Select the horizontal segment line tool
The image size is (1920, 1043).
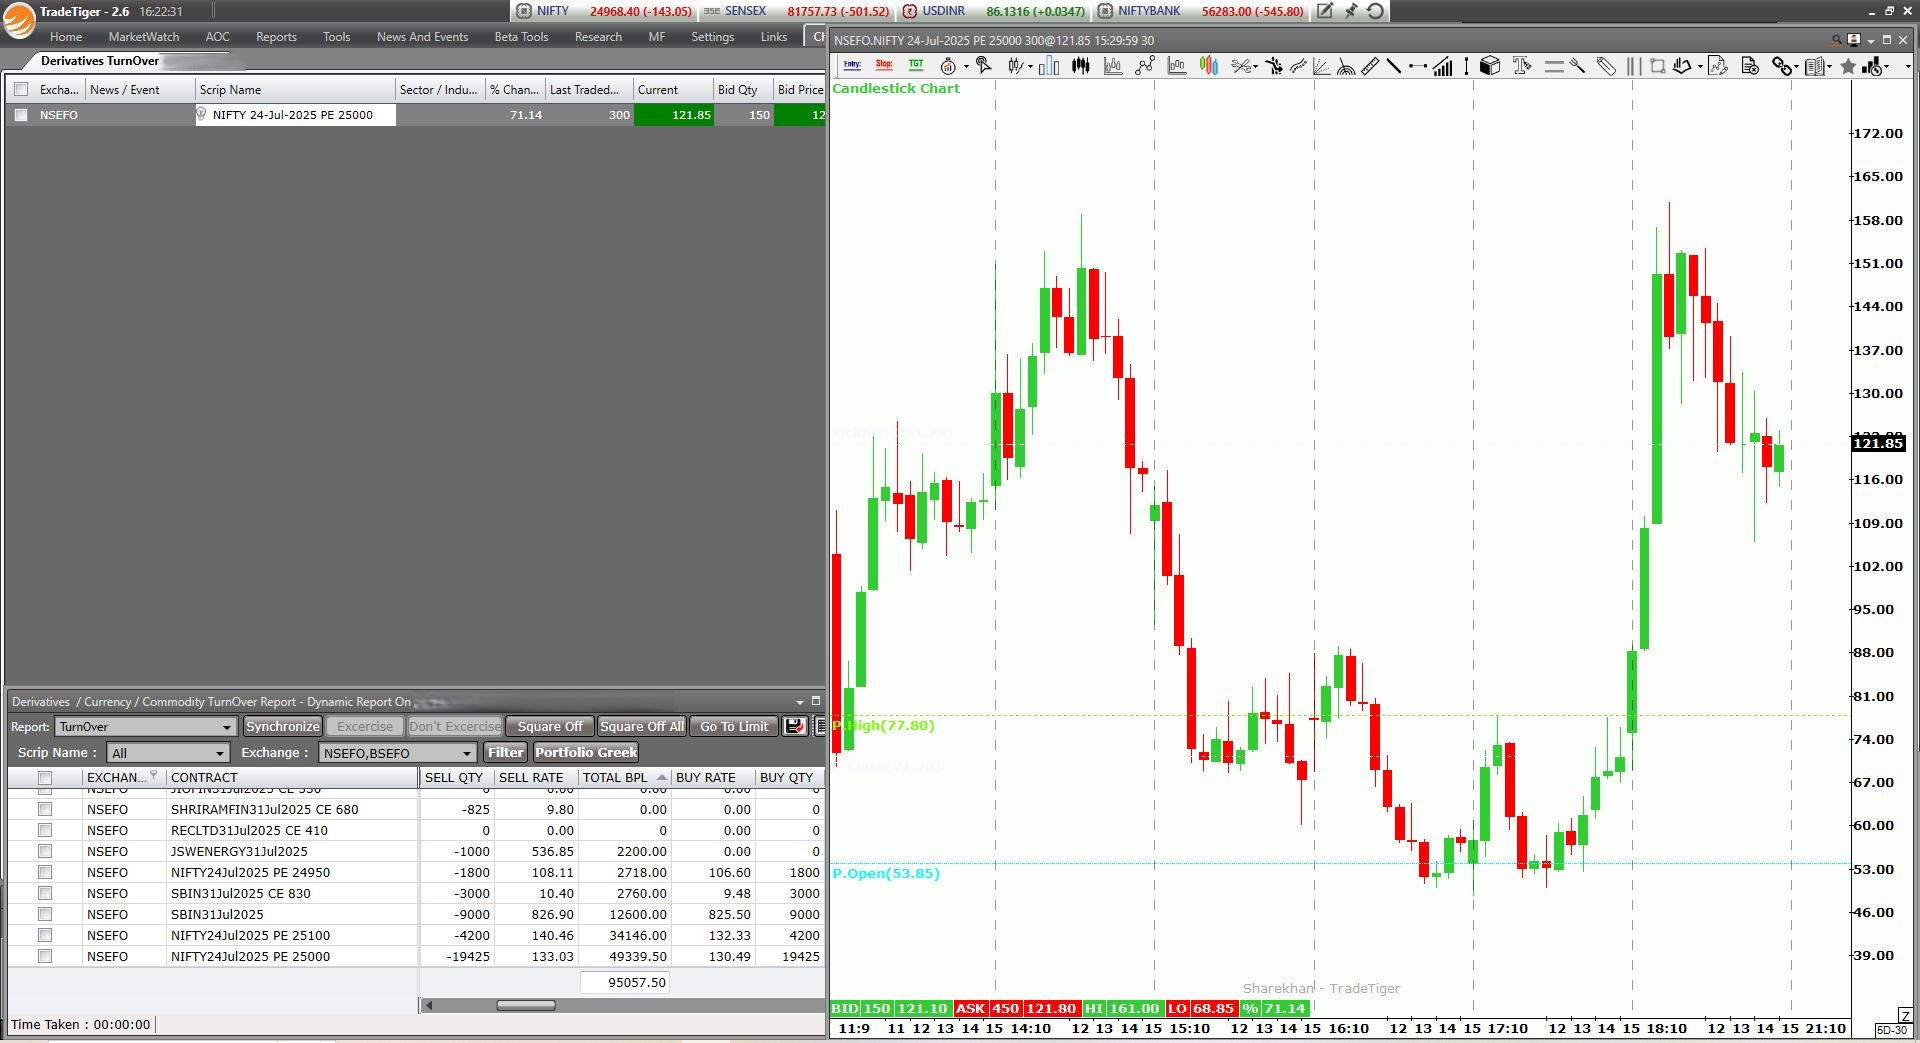click(1418, 66)
